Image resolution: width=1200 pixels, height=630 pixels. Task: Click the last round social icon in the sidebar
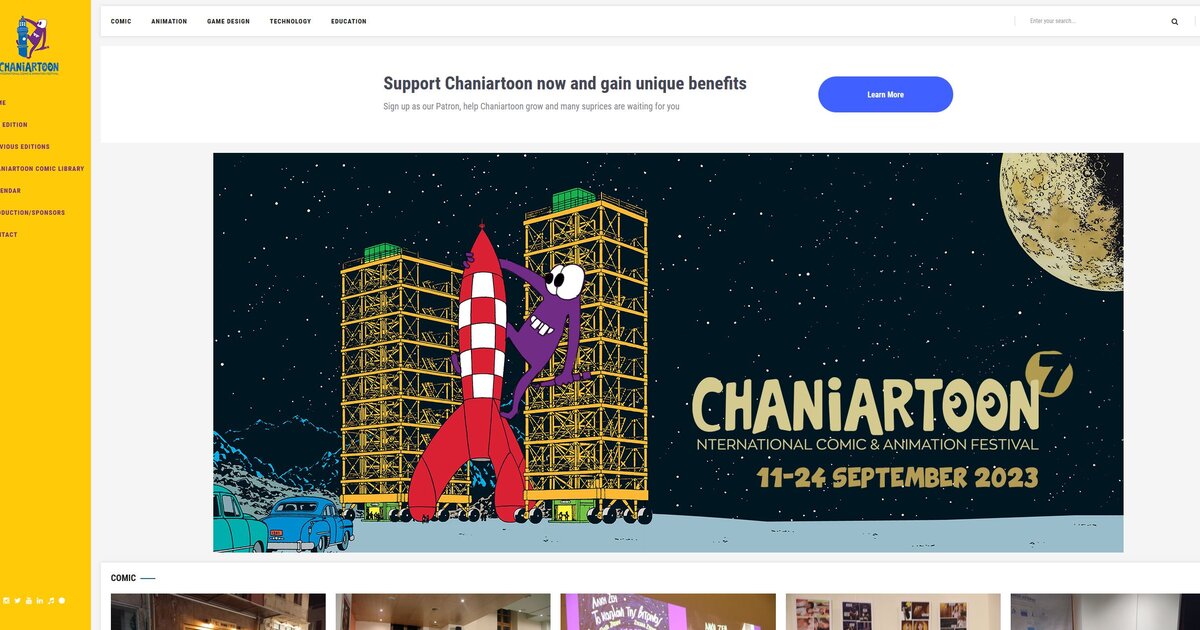coord(62,600)
